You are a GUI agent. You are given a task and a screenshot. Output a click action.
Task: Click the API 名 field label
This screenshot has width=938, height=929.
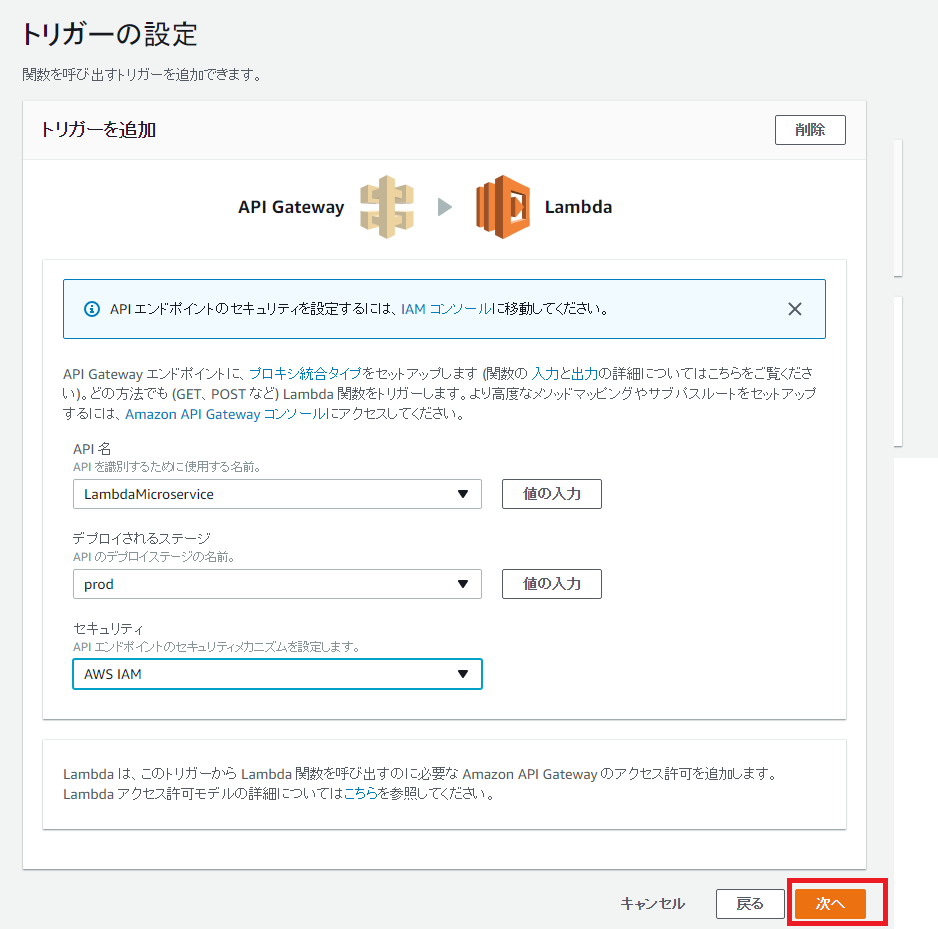coord(92,449)
